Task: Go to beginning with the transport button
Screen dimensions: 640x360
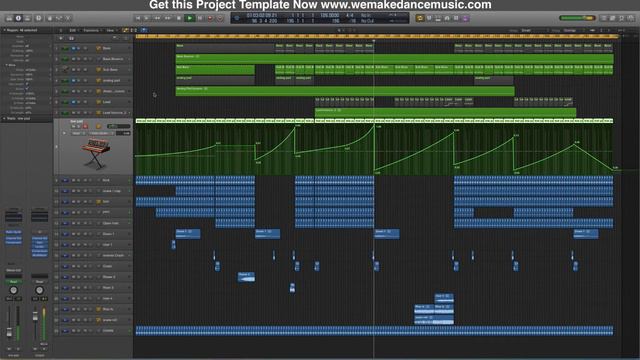Action: [x=138, y=18]
